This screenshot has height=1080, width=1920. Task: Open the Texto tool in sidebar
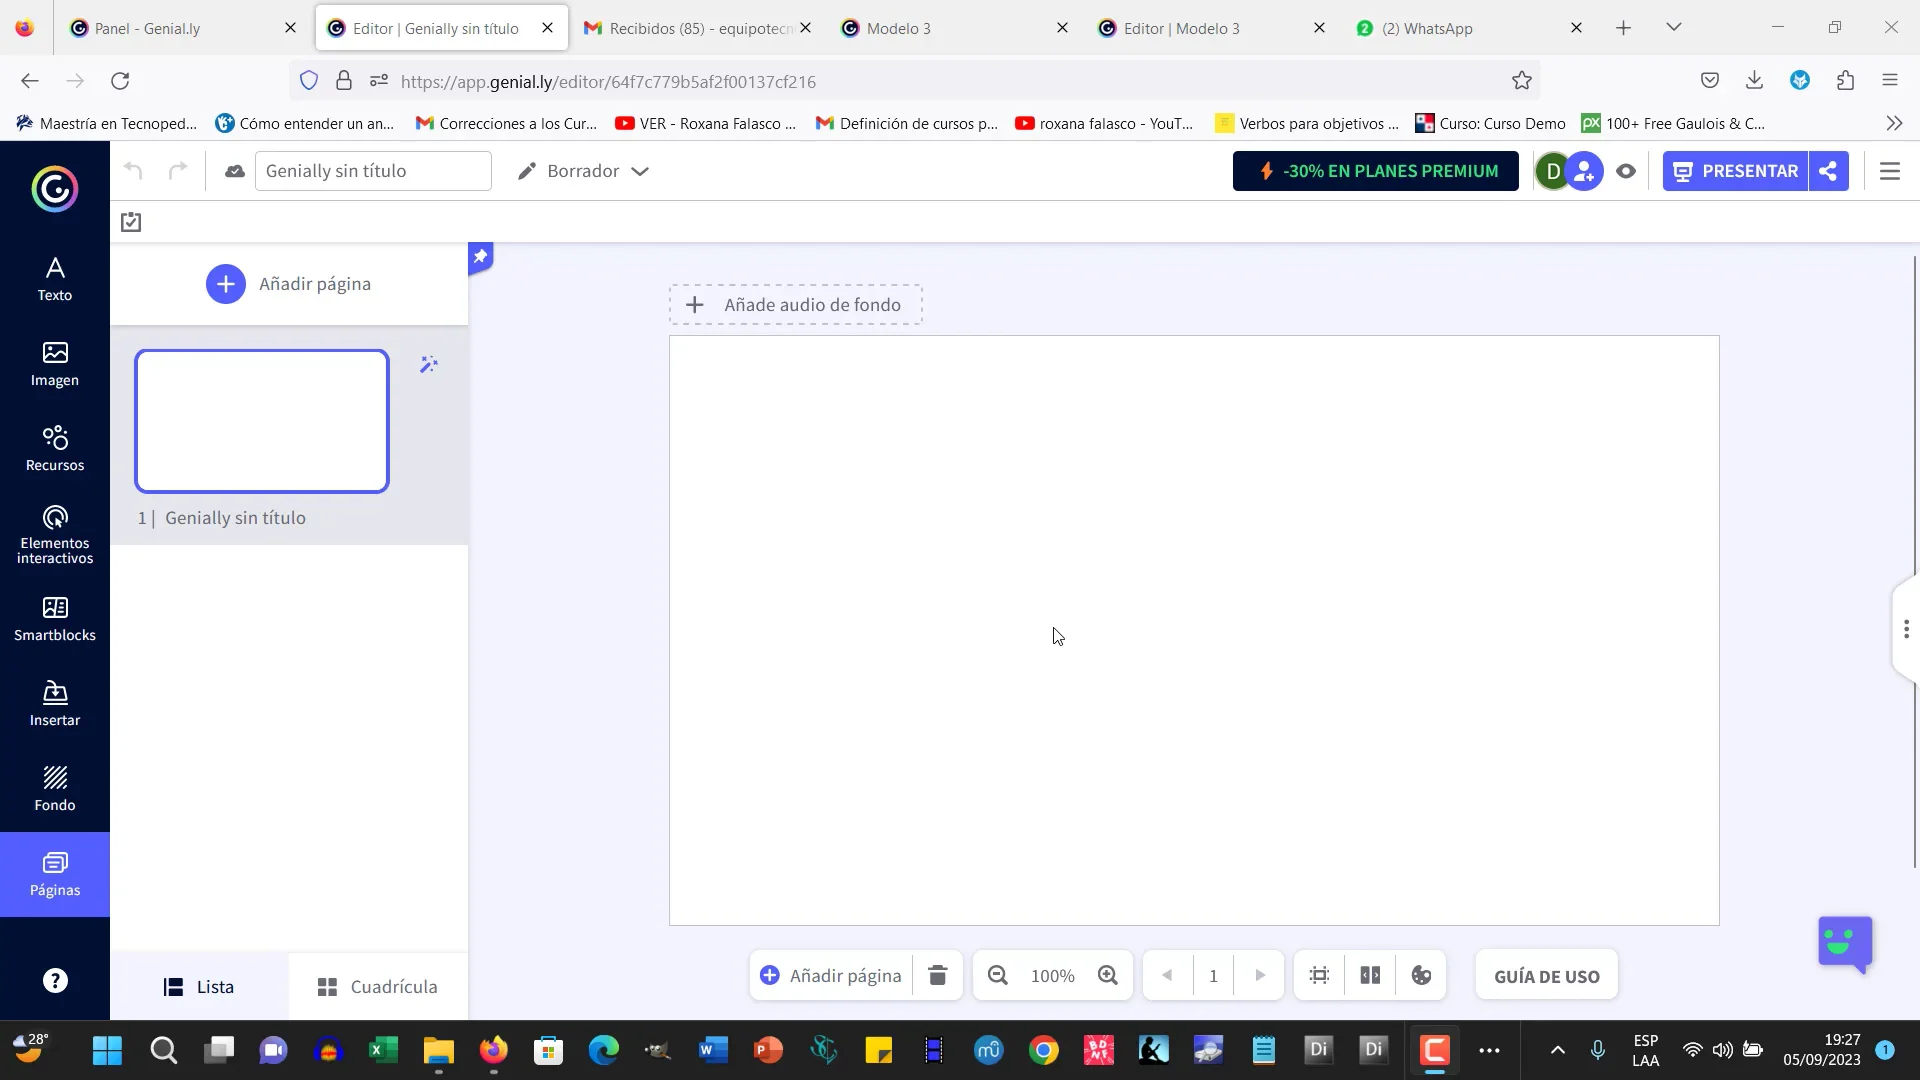pyautogui.click(x=55, y=279)
